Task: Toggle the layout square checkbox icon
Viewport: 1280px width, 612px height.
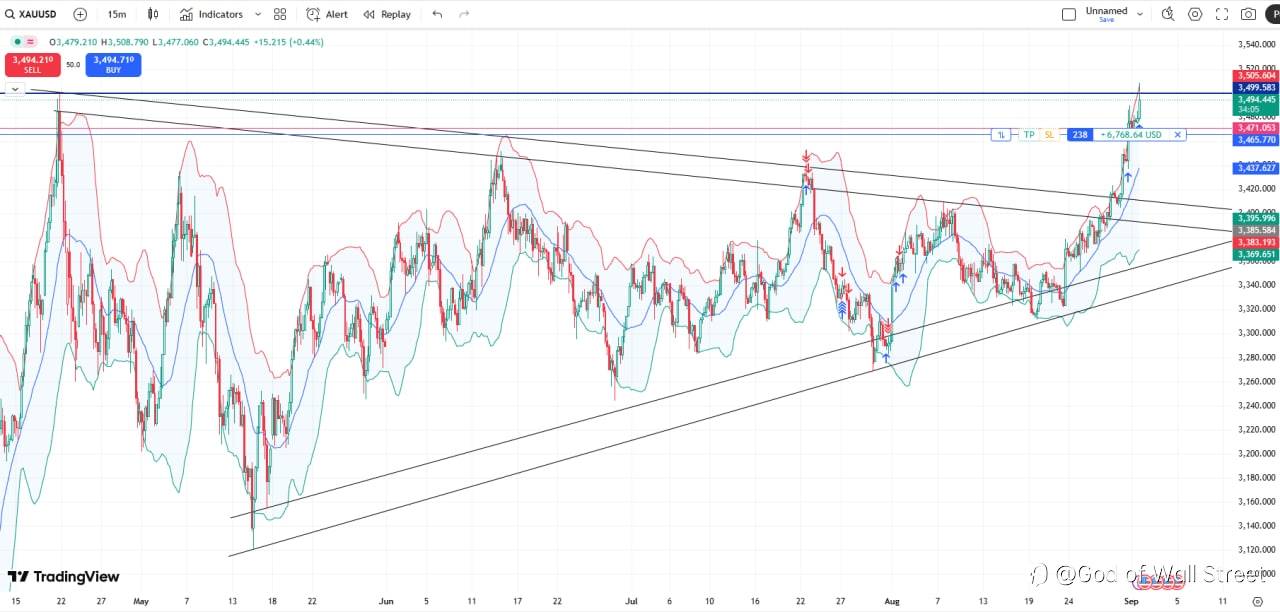Action: click(1068, 14)
